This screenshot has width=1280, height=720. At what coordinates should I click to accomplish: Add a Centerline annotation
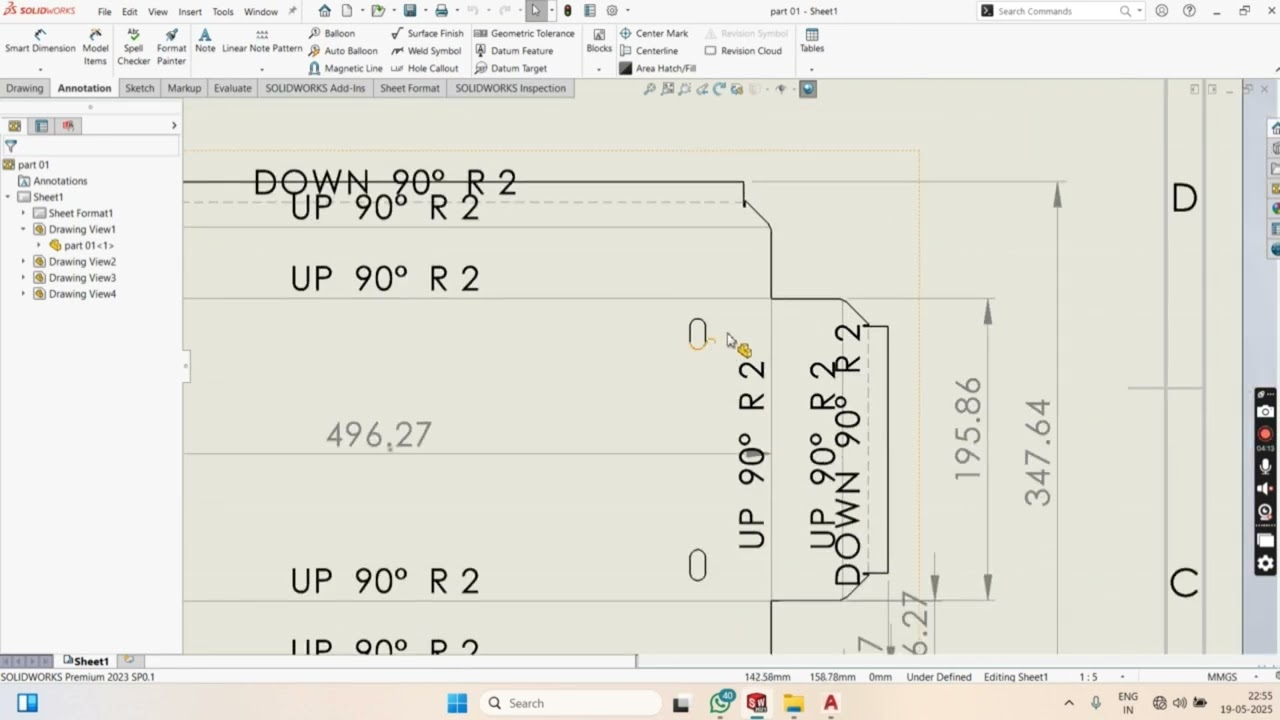(x=648, y=51)
